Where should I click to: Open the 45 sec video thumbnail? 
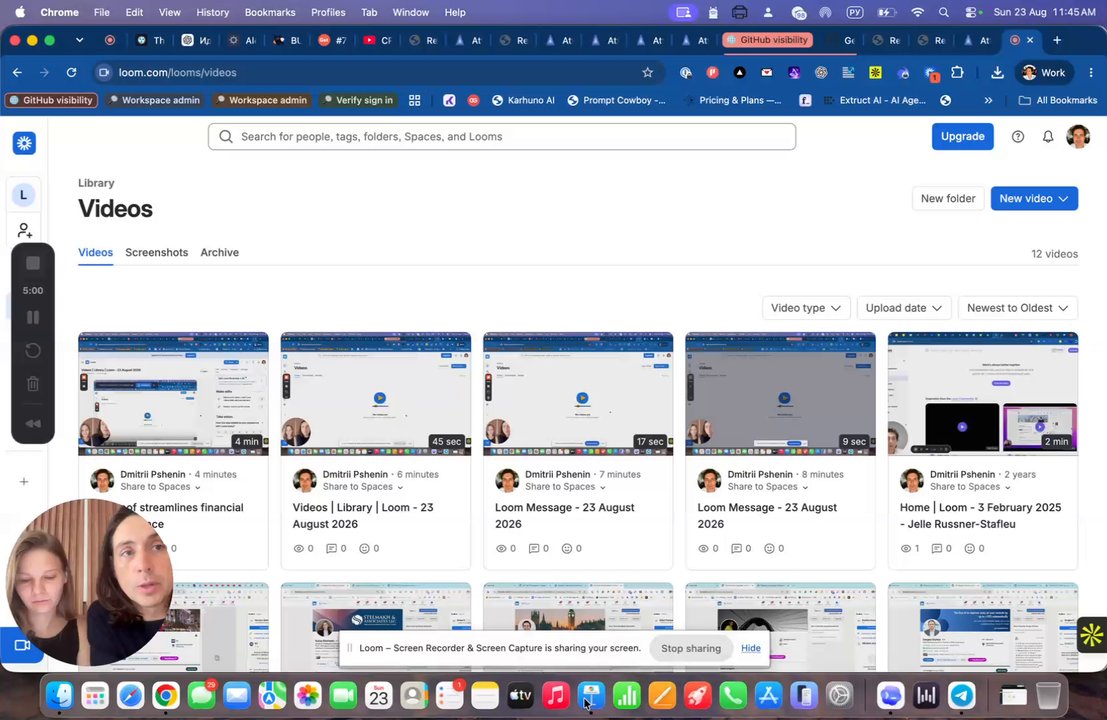tap(376, 394)
